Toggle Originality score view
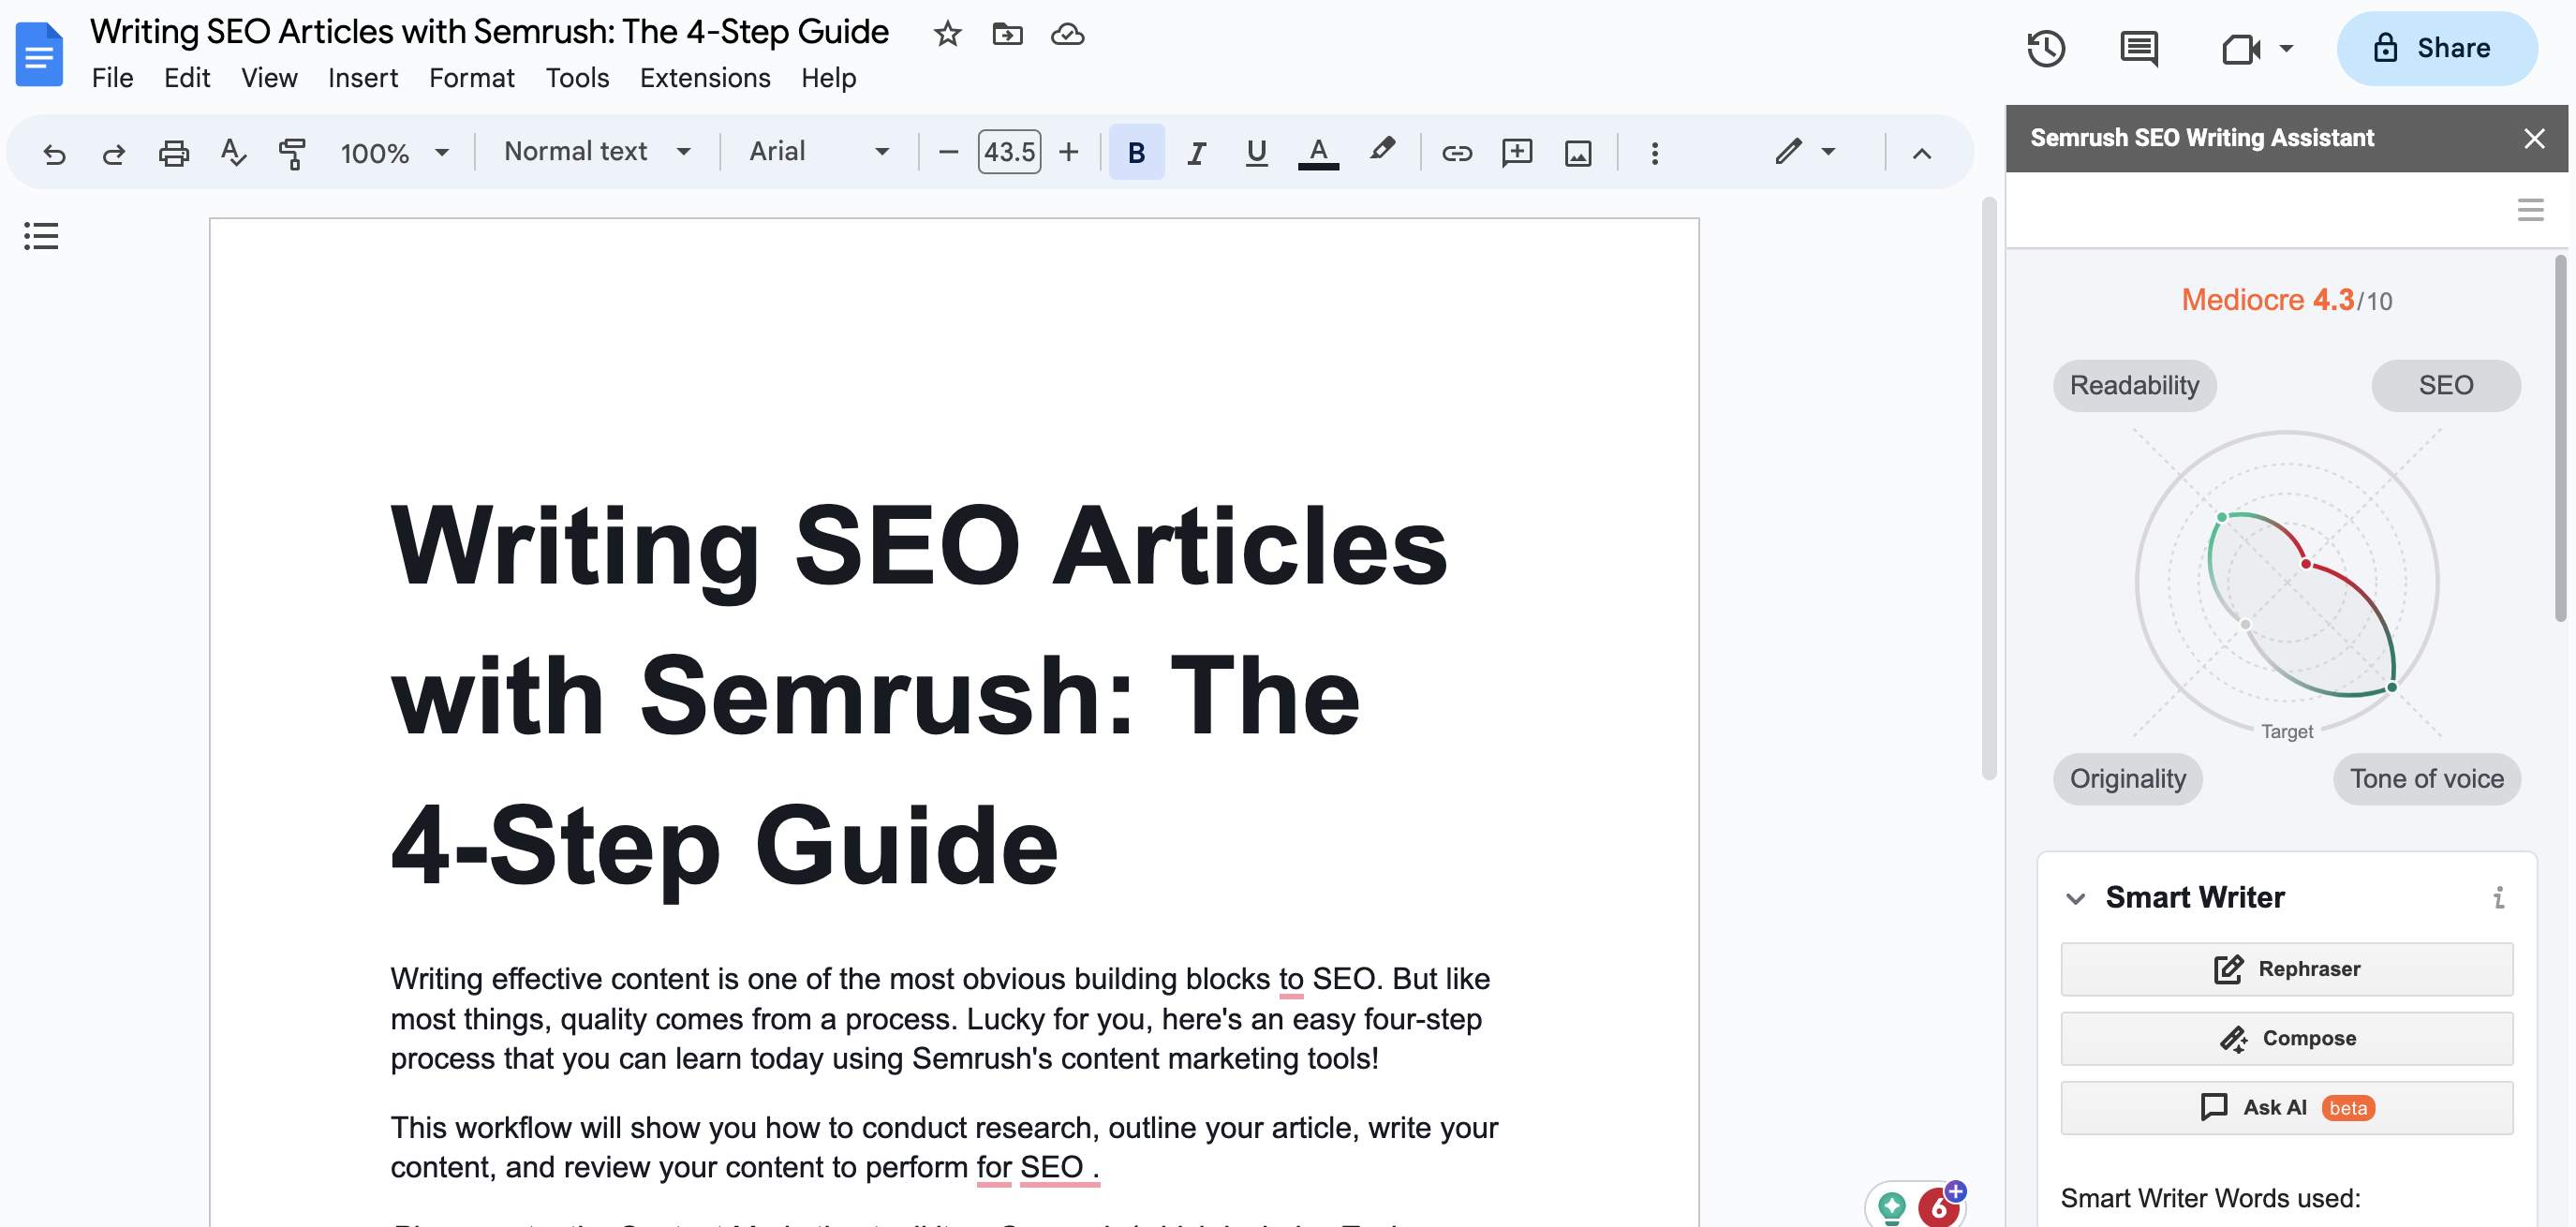 coord(2129,776)
